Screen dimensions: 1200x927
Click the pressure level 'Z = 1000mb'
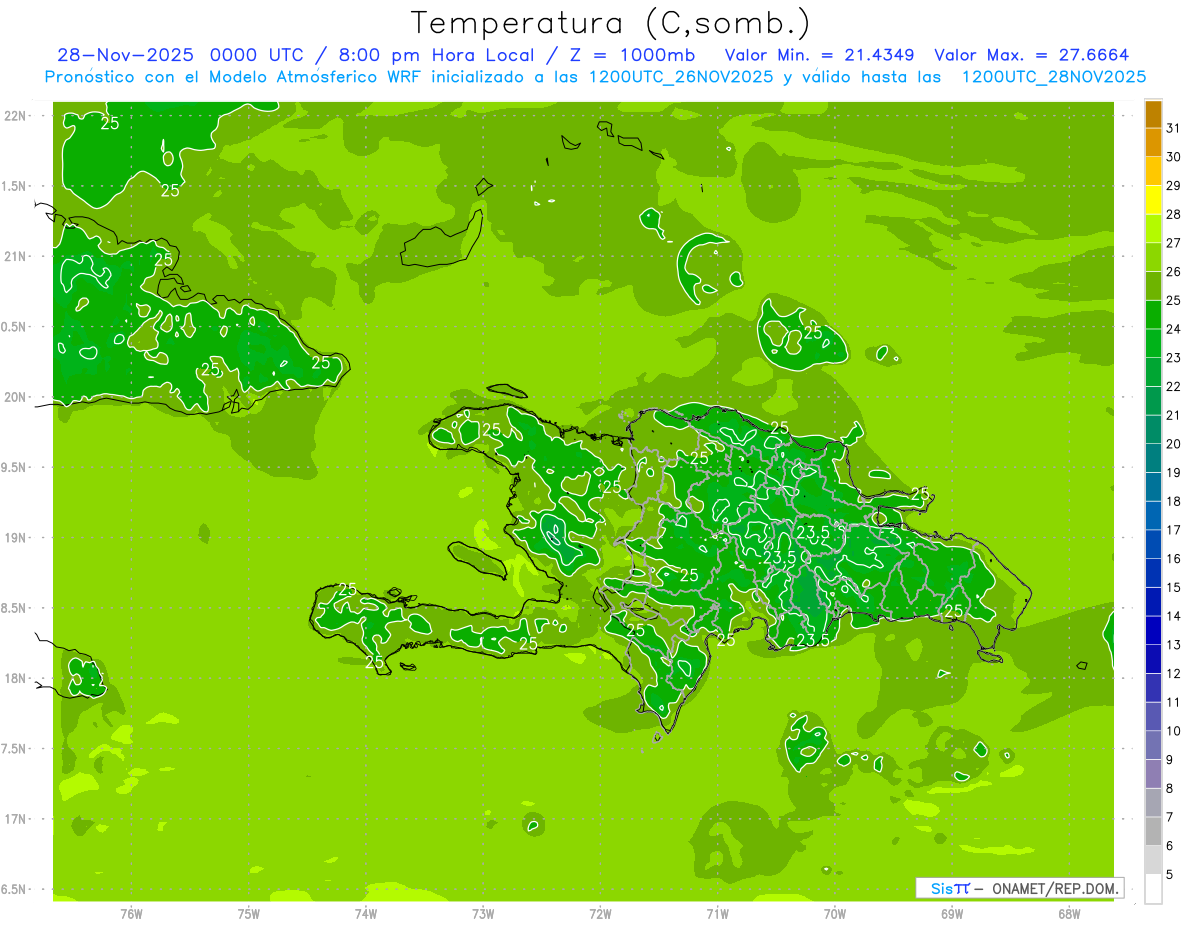point(632,55)
